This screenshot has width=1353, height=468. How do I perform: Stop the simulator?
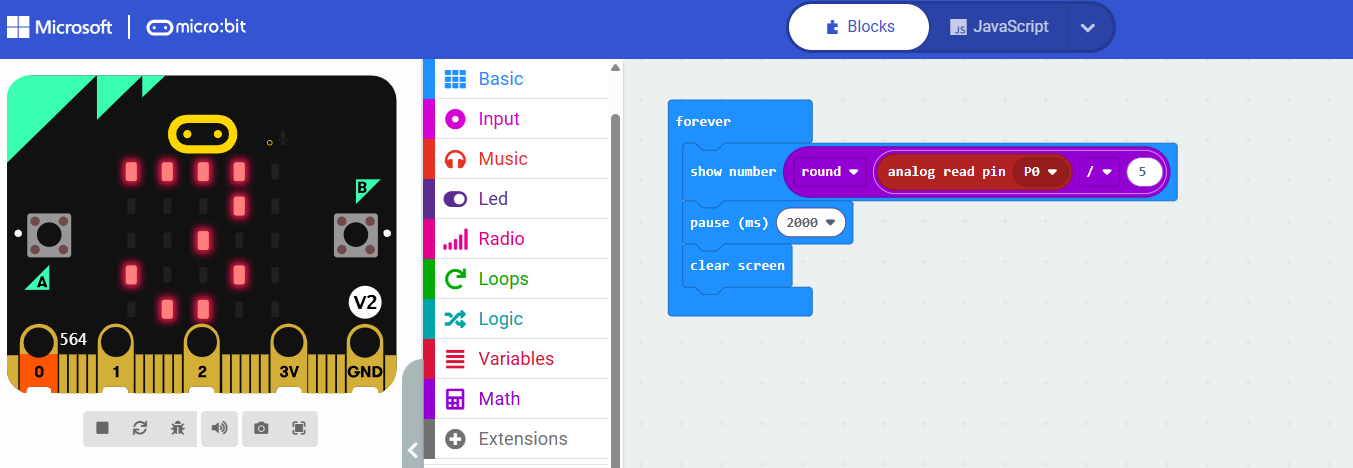pos(102,428)
